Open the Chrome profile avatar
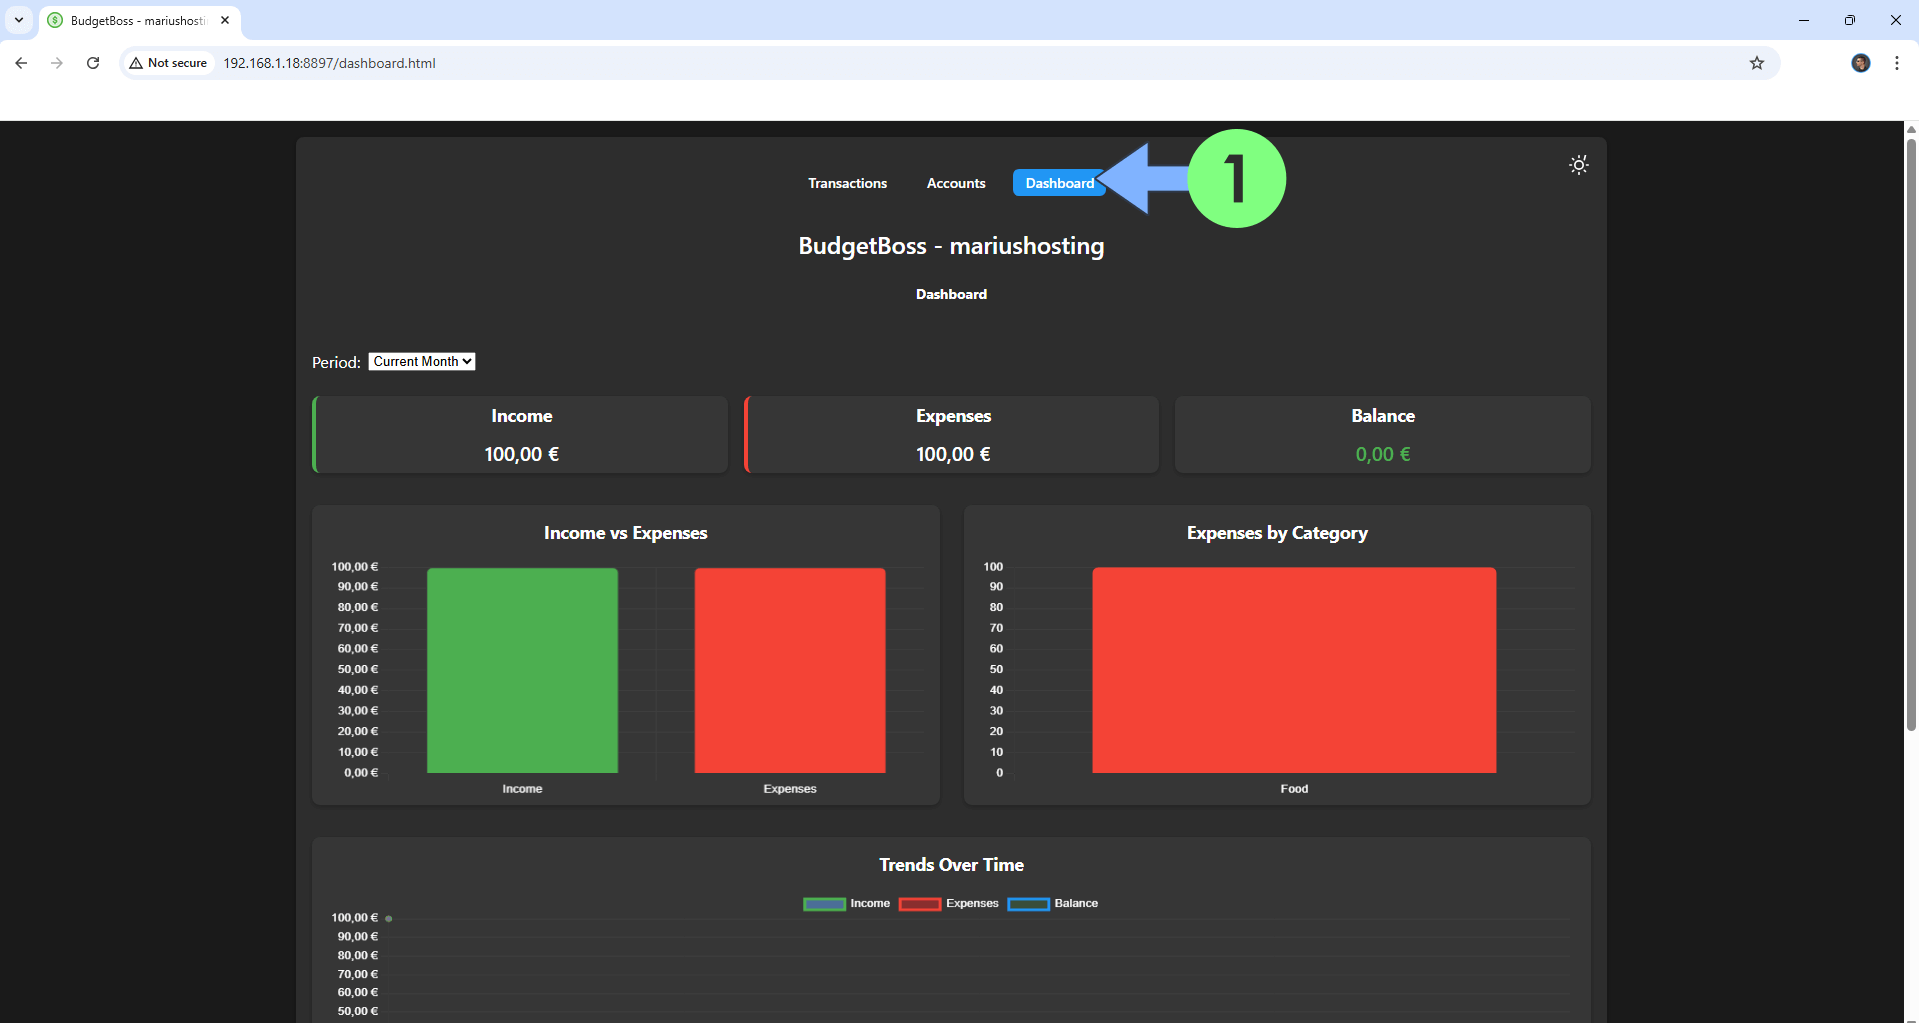Image resolution: width=1919 pixels, height=1023 pixels. tap(1860, 63)
